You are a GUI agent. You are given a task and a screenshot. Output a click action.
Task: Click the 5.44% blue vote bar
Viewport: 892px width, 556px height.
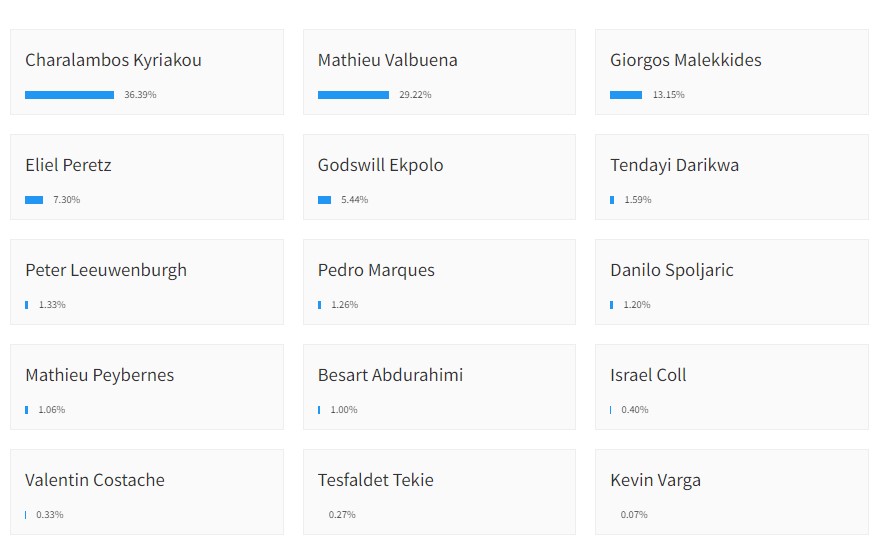(324, 200)
